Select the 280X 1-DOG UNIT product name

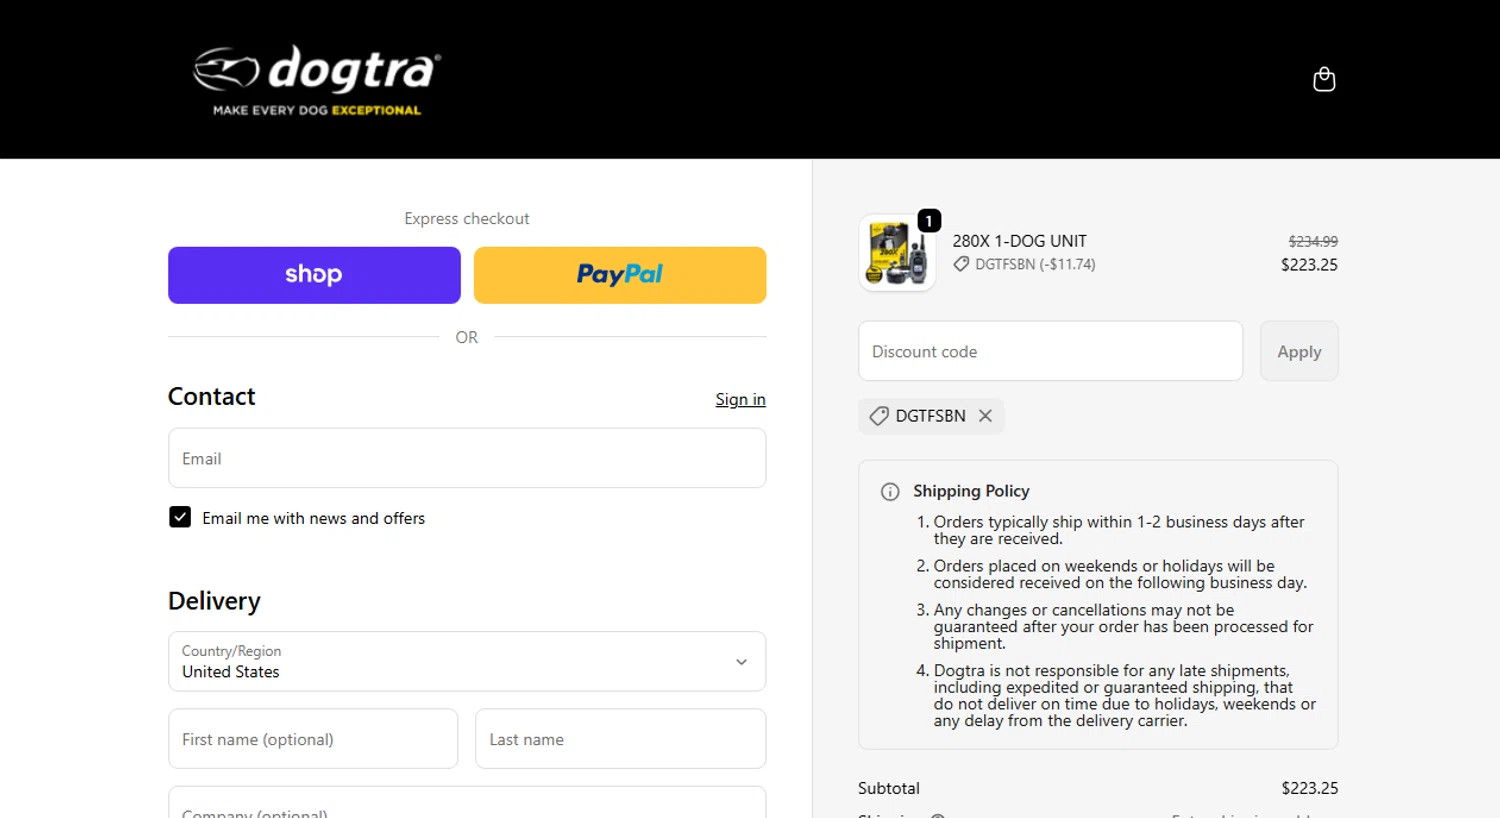click(x=1019, y=241)
